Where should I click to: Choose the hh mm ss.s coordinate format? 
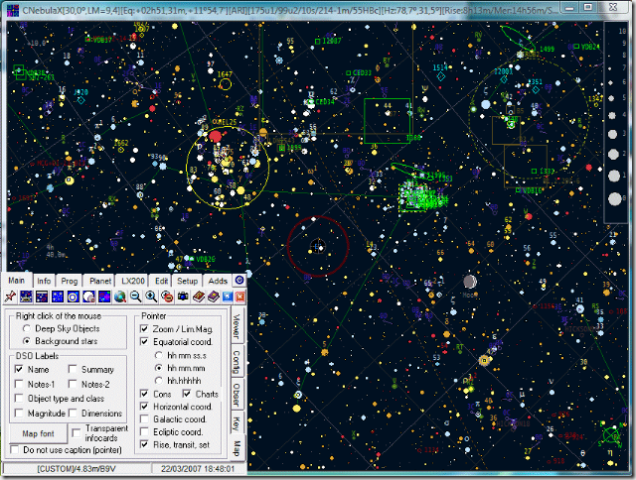pos(159,355)
